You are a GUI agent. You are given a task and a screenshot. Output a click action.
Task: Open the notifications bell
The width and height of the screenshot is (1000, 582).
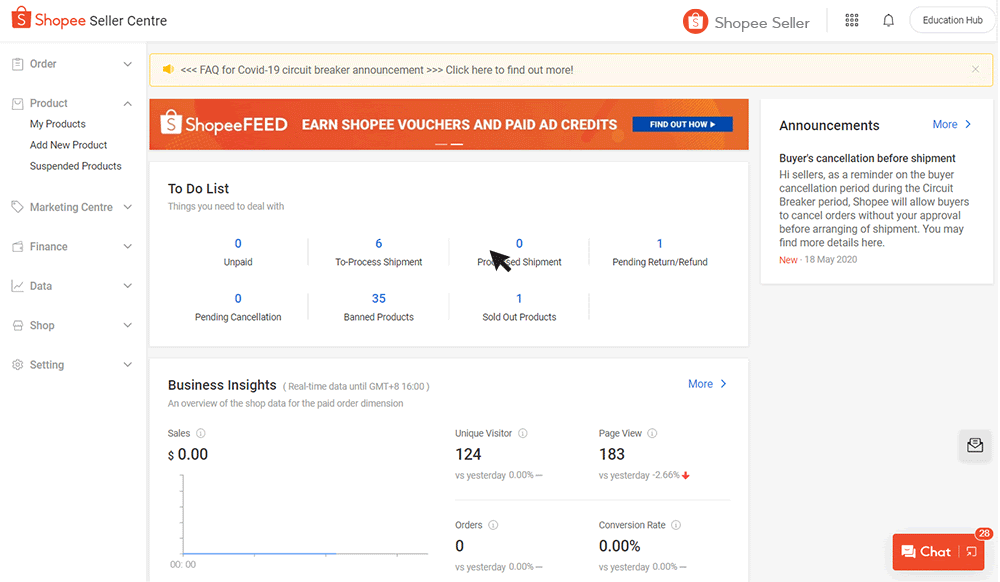pos(888,20)
